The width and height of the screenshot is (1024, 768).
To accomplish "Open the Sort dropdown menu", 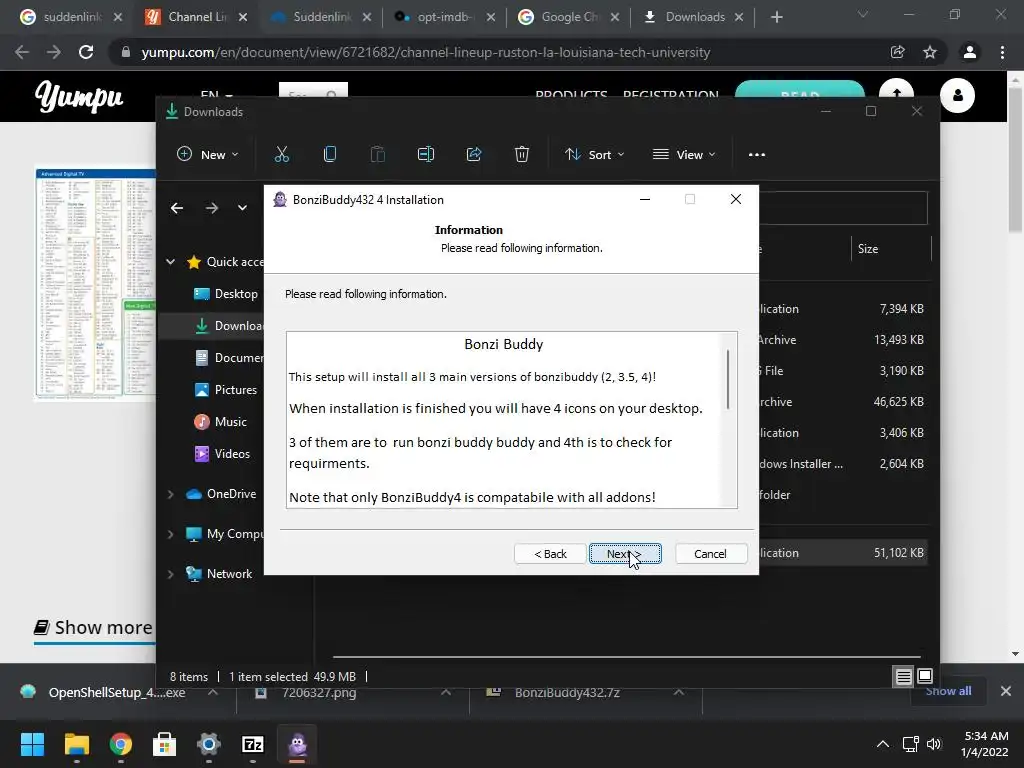I will [x=595, y=154].
